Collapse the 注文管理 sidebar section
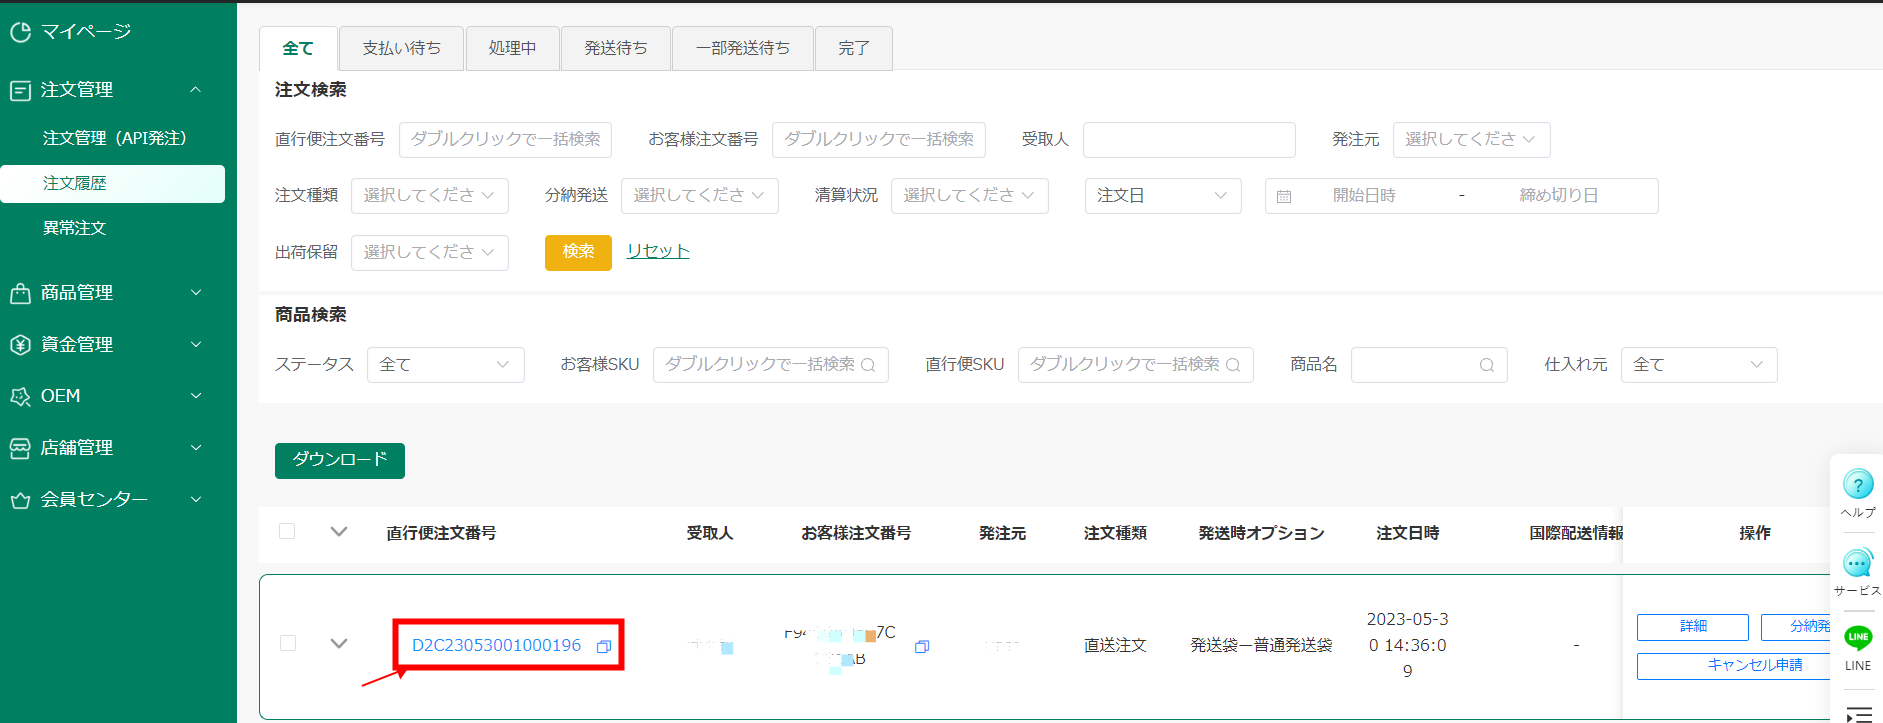The width and height of the screenshot is (1883, 723). click(x=196, y=90)
